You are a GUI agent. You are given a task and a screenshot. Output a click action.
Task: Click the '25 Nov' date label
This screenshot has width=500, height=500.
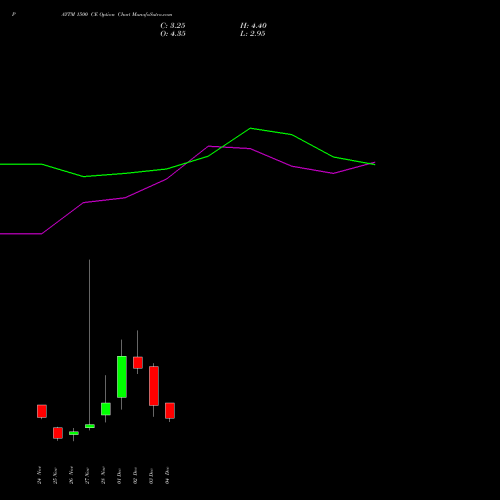(x=56, y=475)
